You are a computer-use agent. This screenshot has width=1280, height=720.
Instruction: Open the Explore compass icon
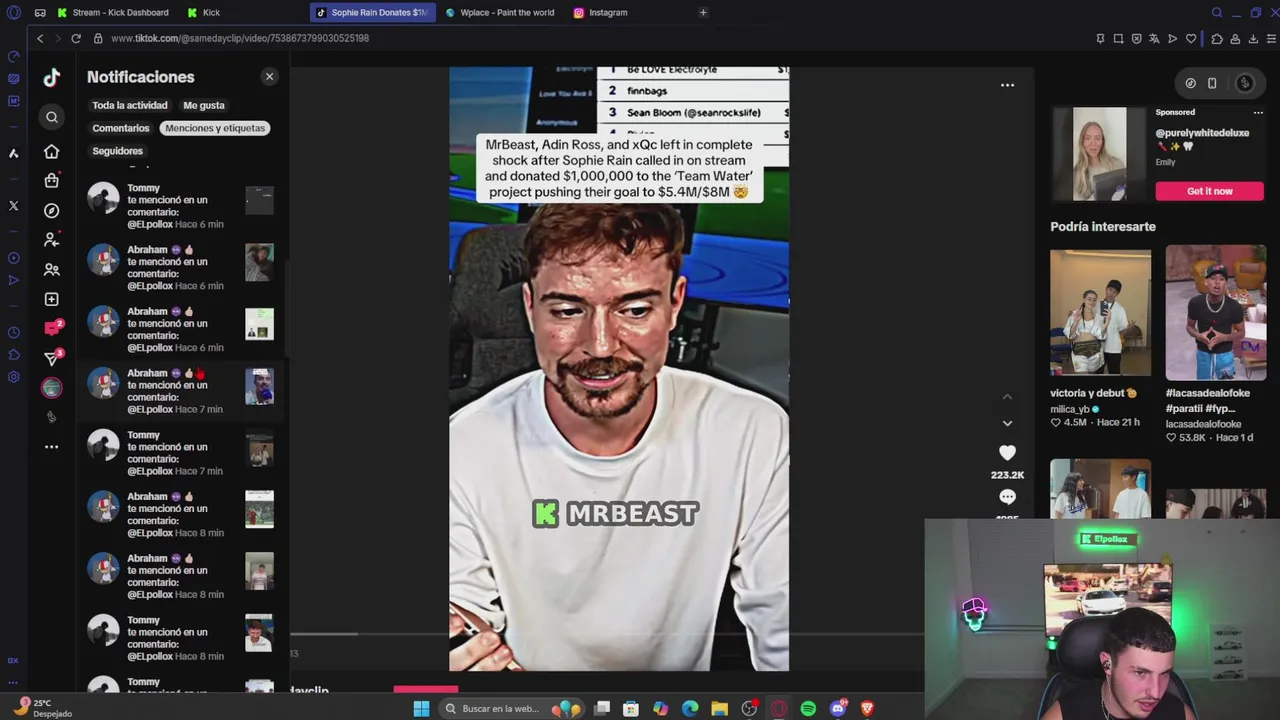click(x=52, y=211)
